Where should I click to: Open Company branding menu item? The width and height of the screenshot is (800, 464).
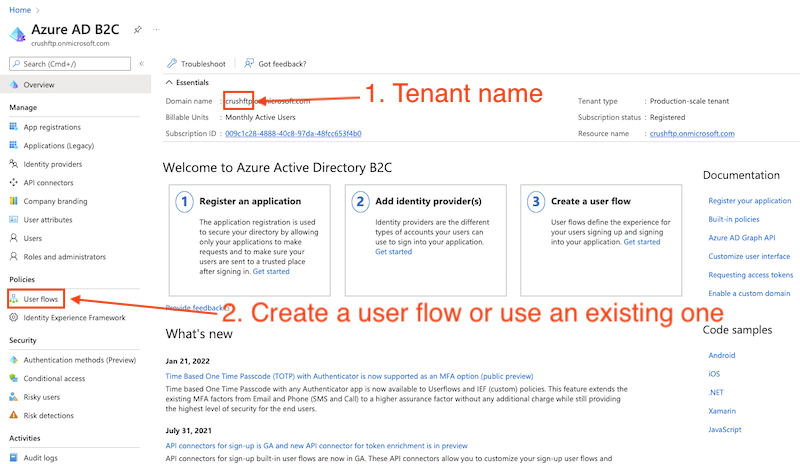(55, 201)
